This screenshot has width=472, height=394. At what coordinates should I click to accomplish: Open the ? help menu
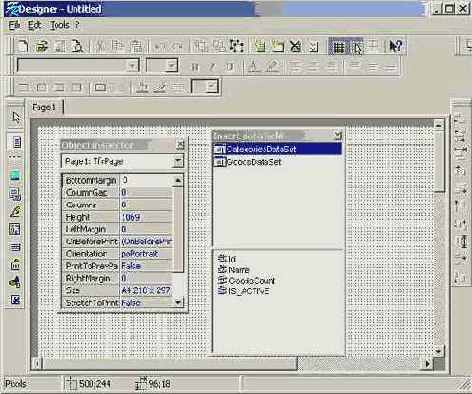(77, 25)
